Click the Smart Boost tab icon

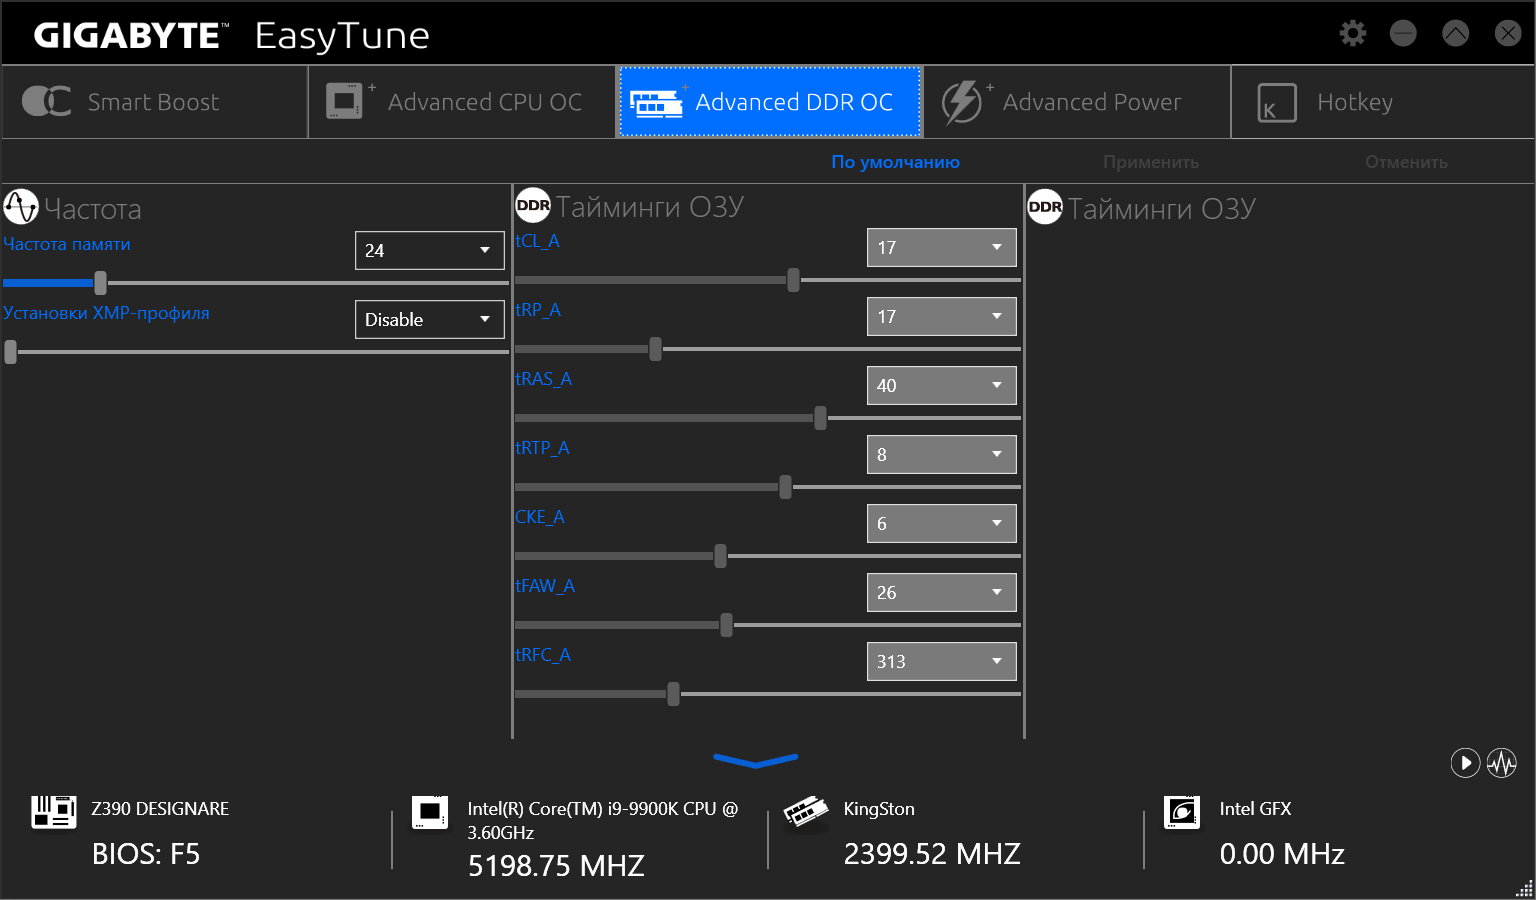tap(46, 101)
